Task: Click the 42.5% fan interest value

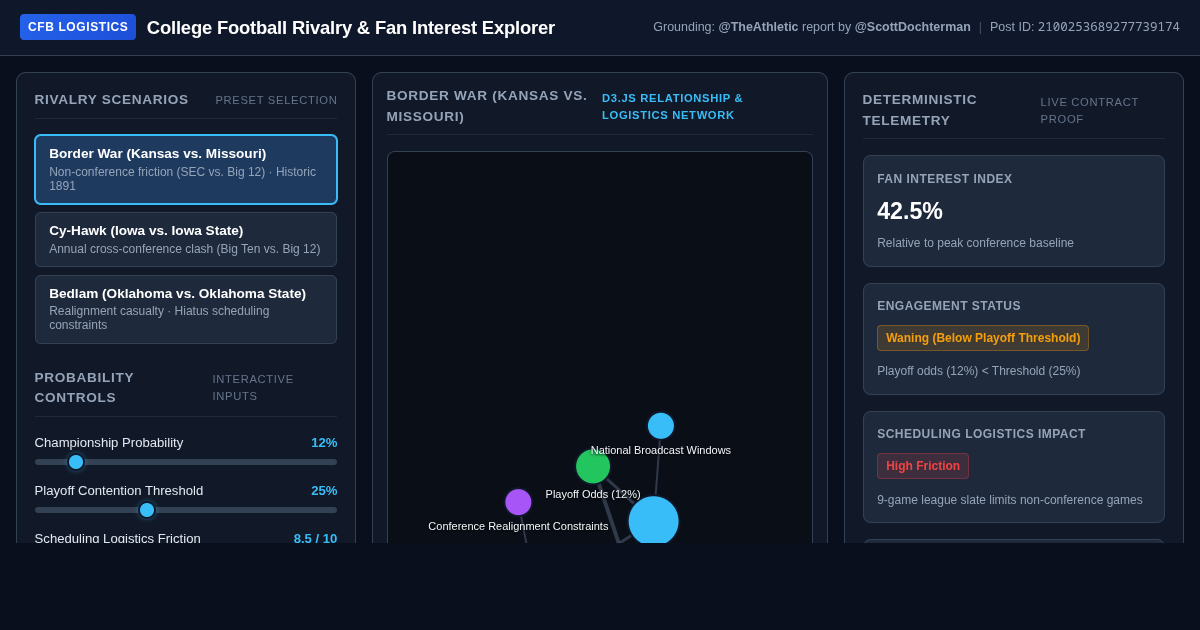Action: [910, 211]
